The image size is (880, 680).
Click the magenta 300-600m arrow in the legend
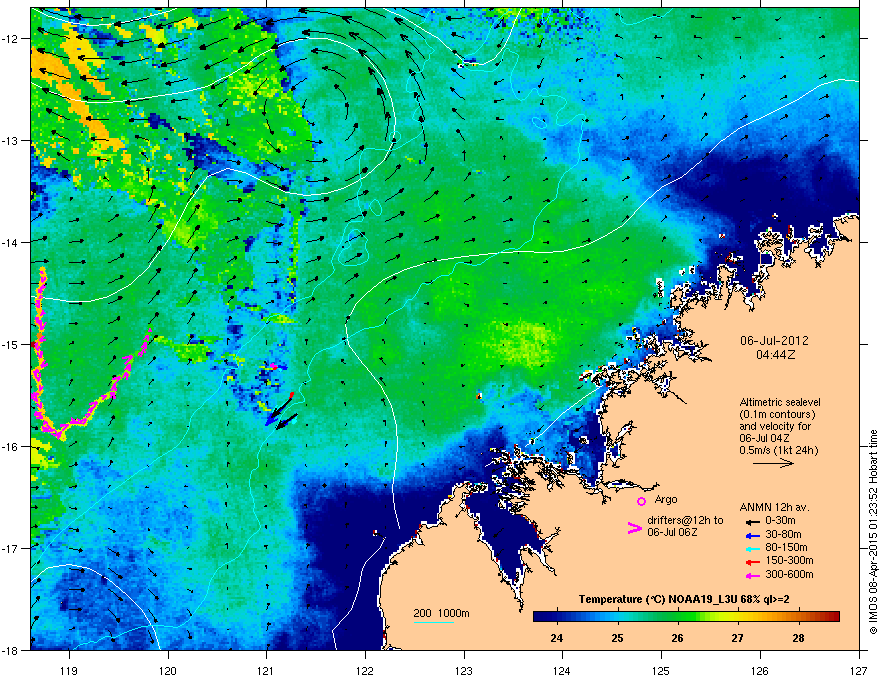(753, 575)
